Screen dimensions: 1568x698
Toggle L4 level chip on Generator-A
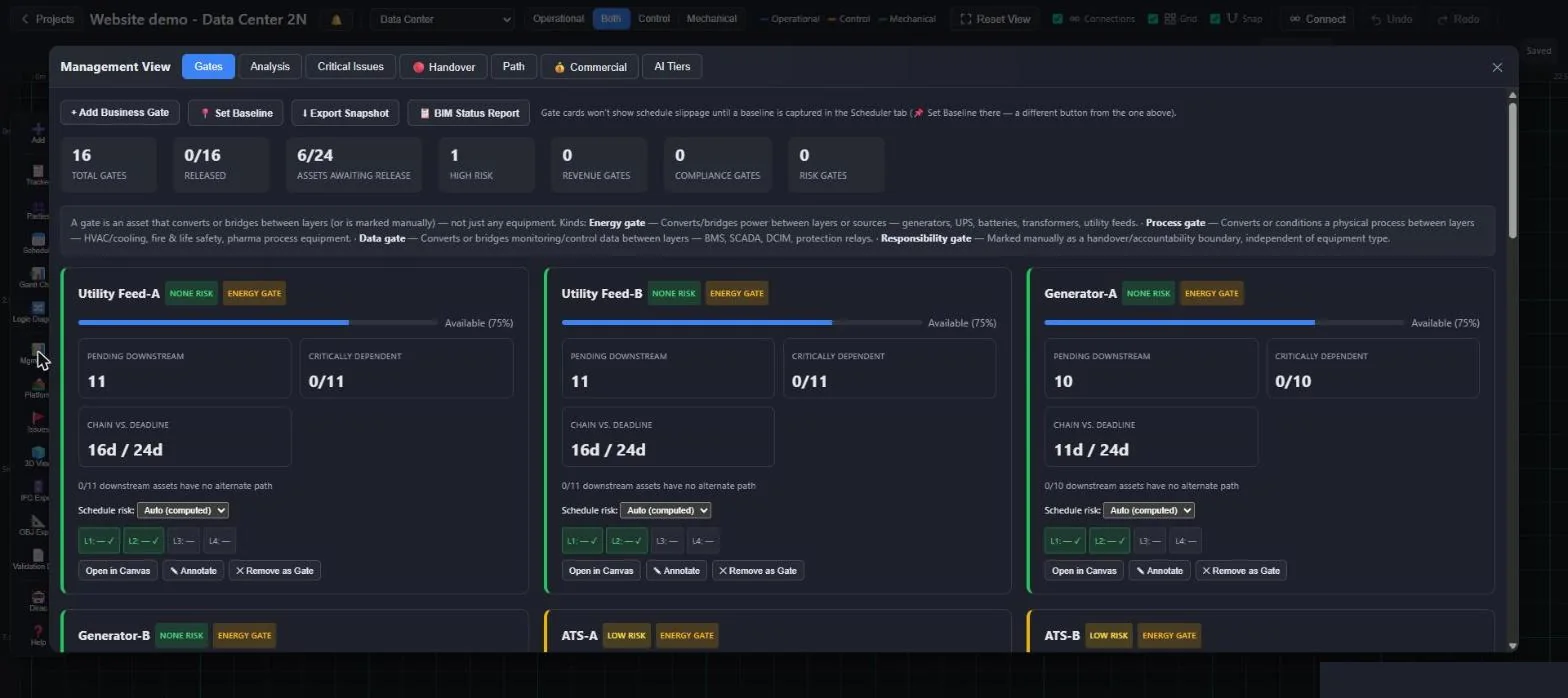click(x=1184, y=541)
